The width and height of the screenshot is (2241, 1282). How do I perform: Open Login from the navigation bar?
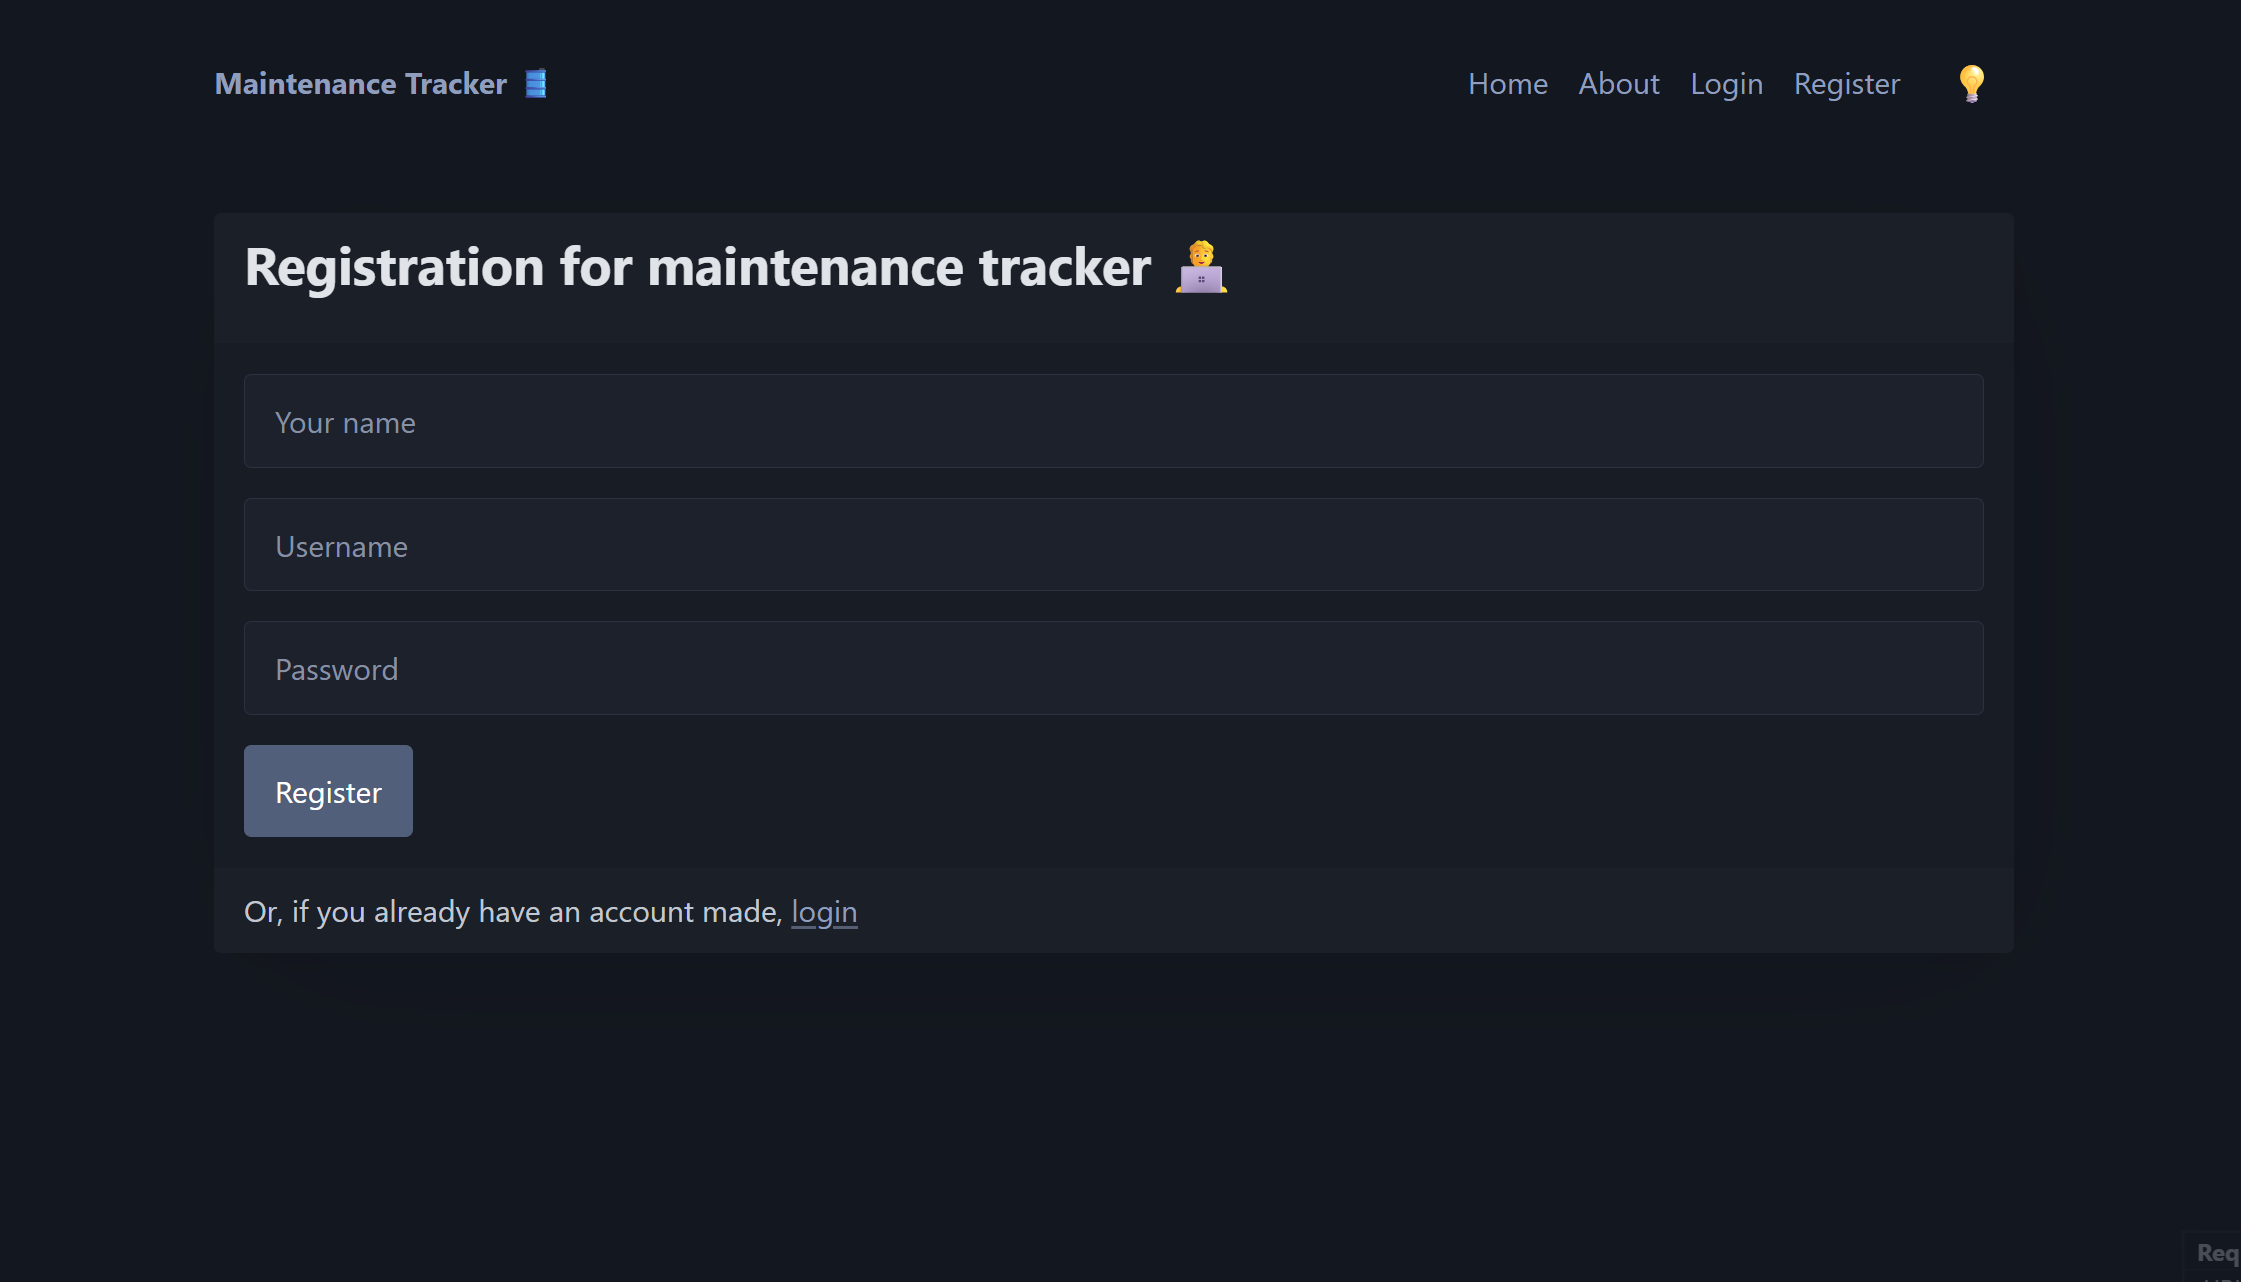[x=1726, y=84]
